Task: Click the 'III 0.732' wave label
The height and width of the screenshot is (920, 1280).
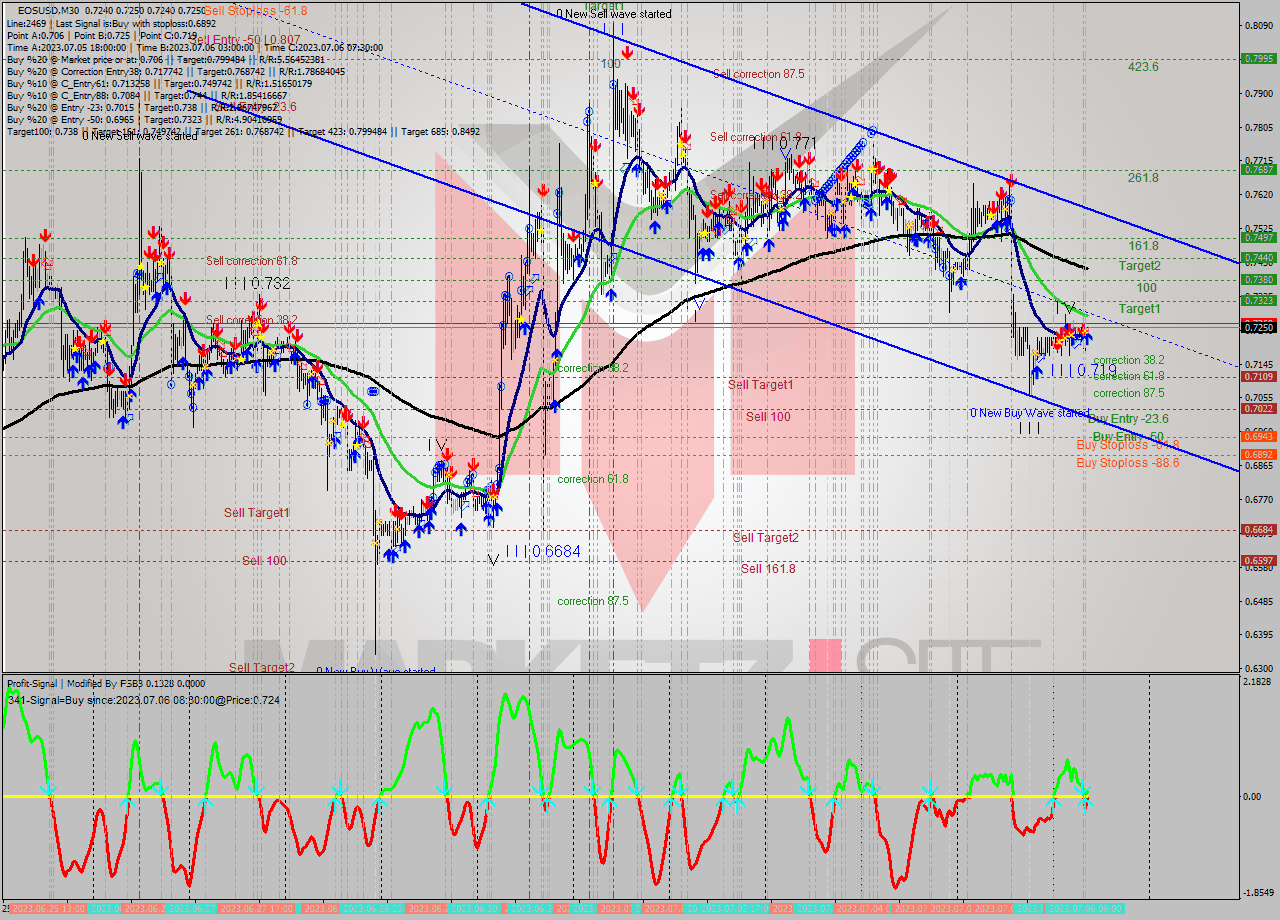Action: click(257, 284)
